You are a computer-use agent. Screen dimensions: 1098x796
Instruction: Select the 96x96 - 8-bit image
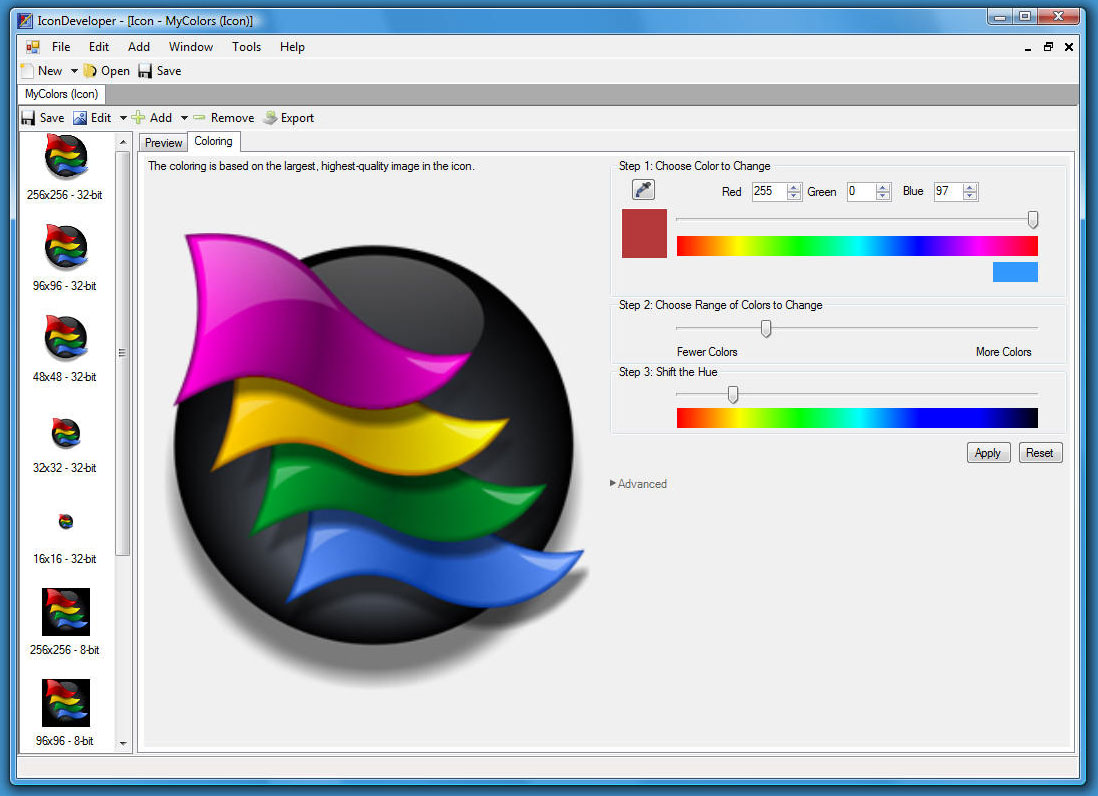tap(64, 713)
